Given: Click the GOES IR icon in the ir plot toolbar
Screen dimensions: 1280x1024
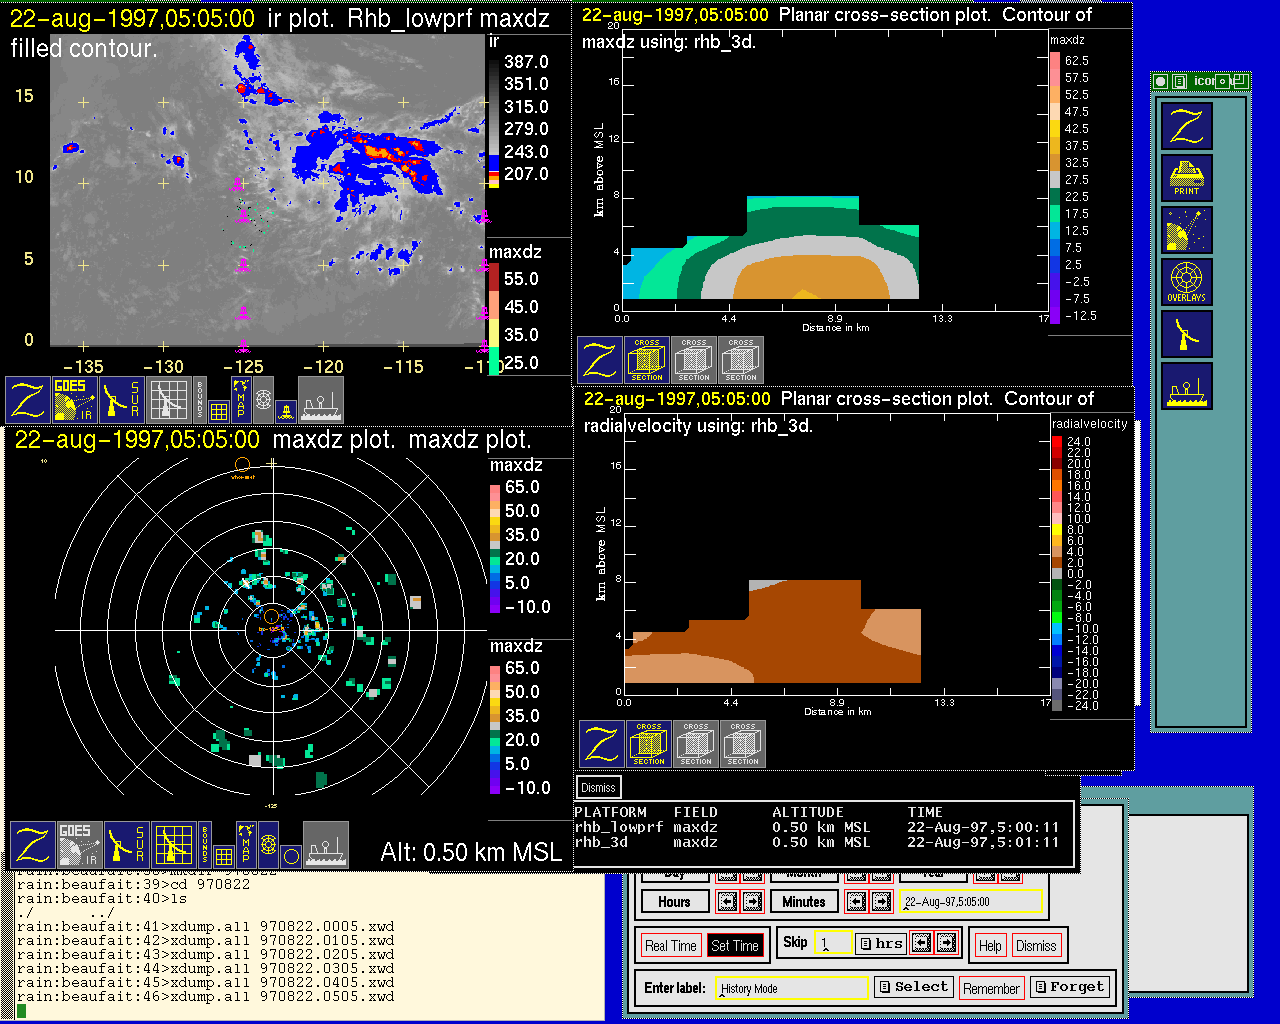Looking at the screenshot, I should pyautogui.click(x=75, y=399).
